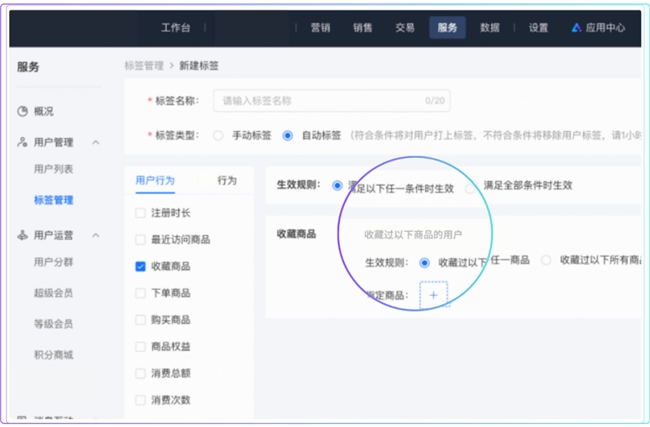The image size is (650, 427).
Task: Switch to the 行为 tab
Action: [227, 181]
